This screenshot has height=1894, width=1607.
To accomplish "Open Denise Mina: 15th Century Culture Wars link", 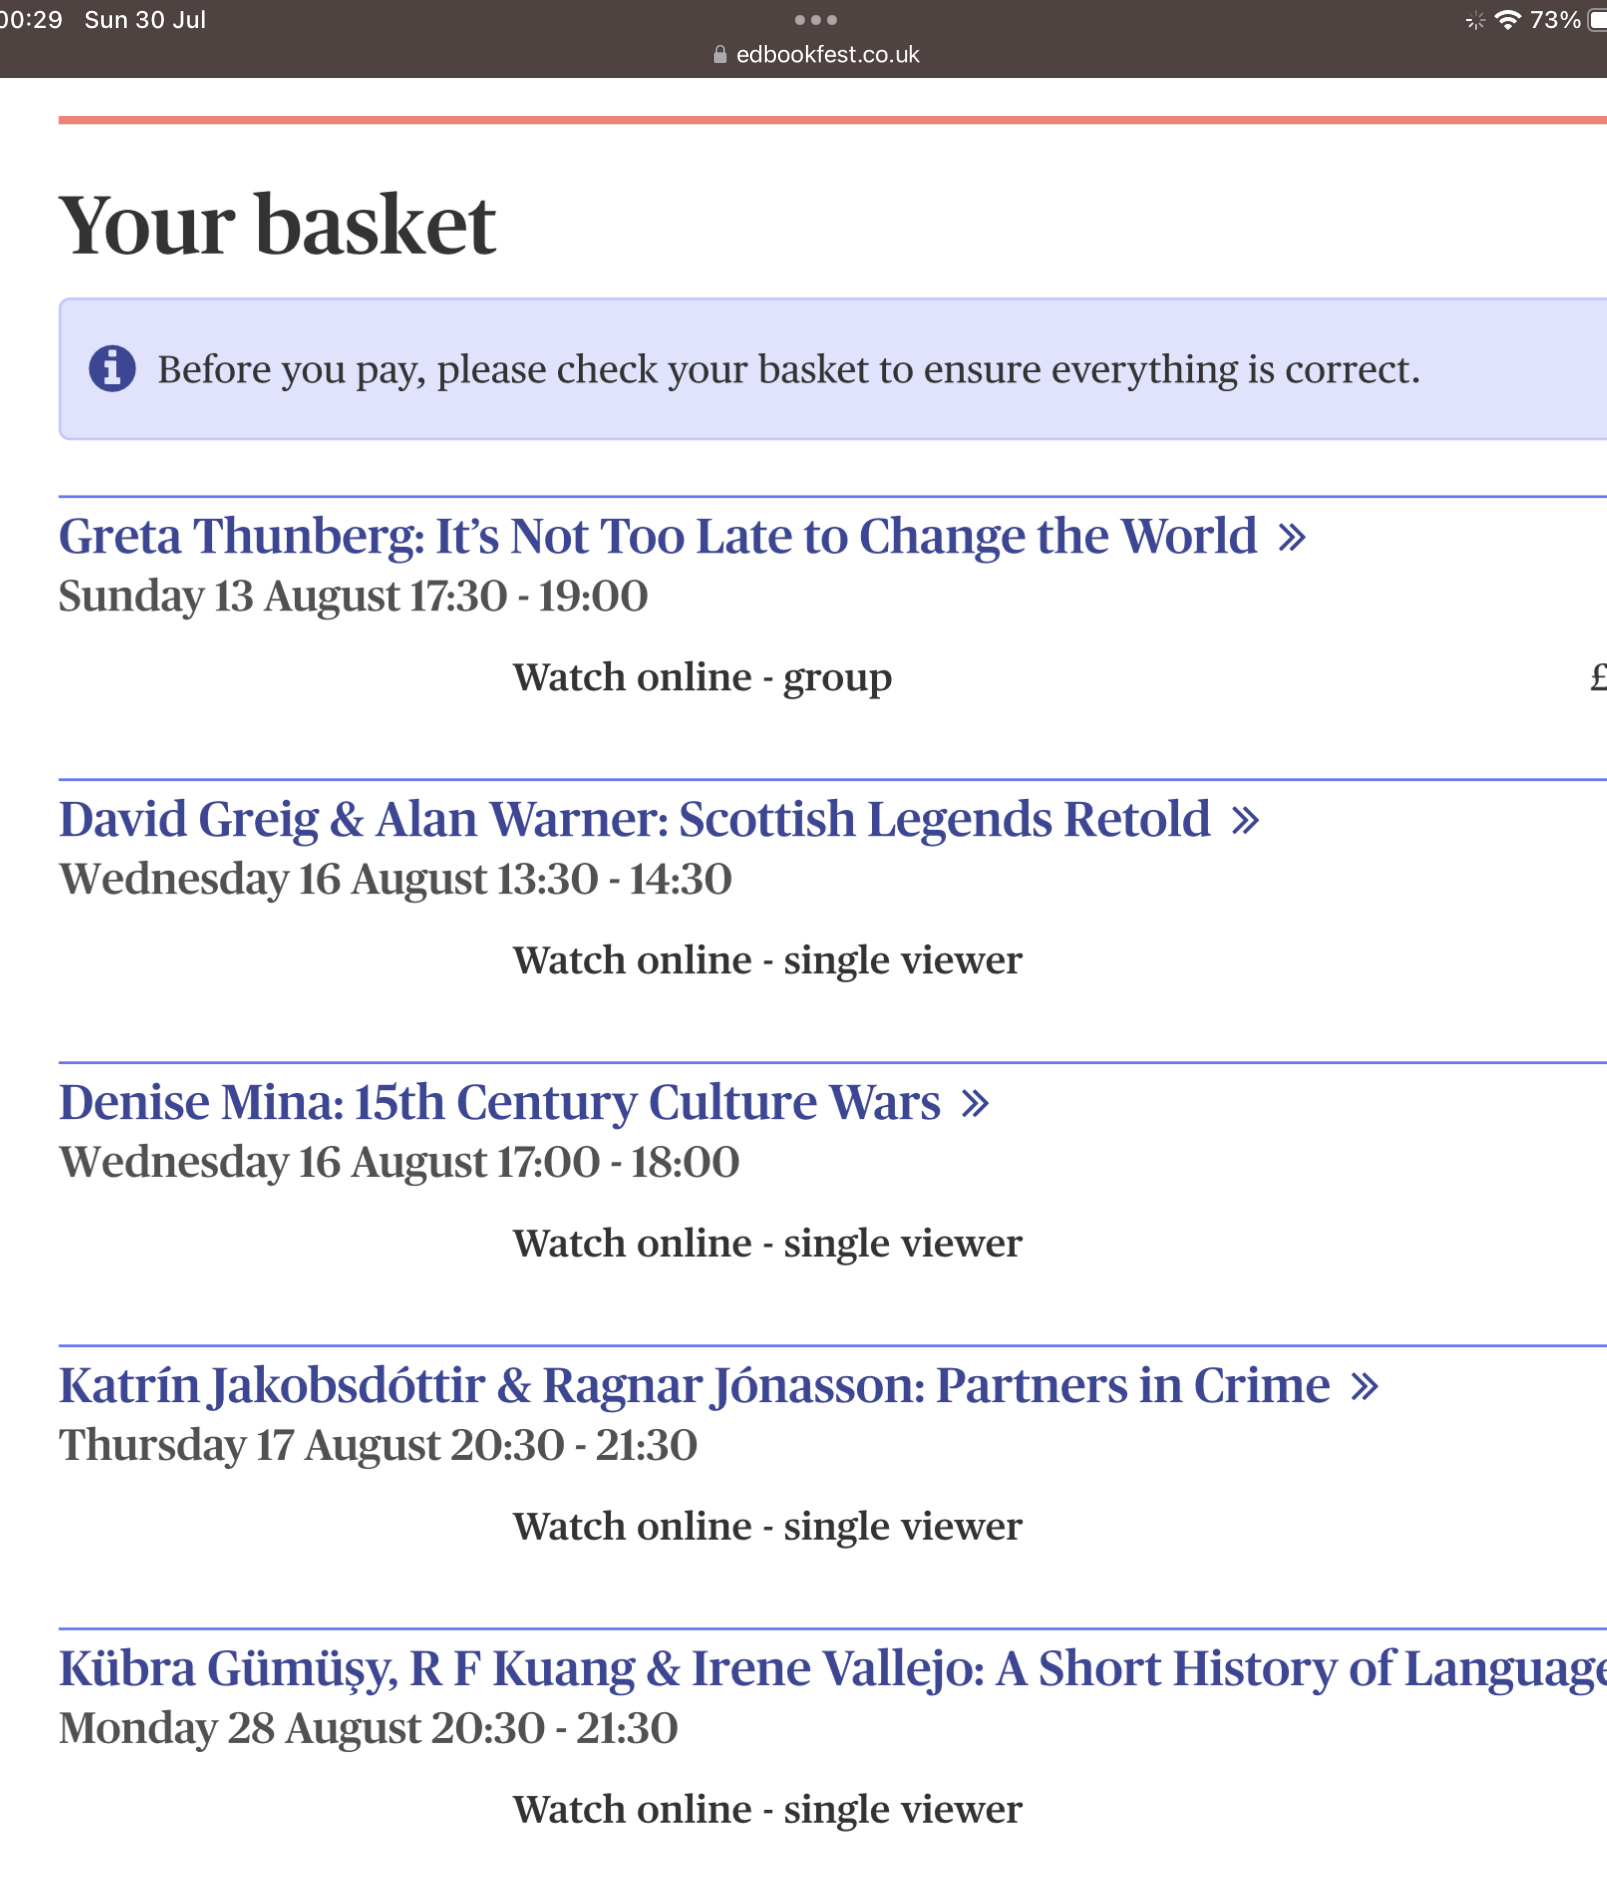I will pyautogui.click(x=524, y=1103).
